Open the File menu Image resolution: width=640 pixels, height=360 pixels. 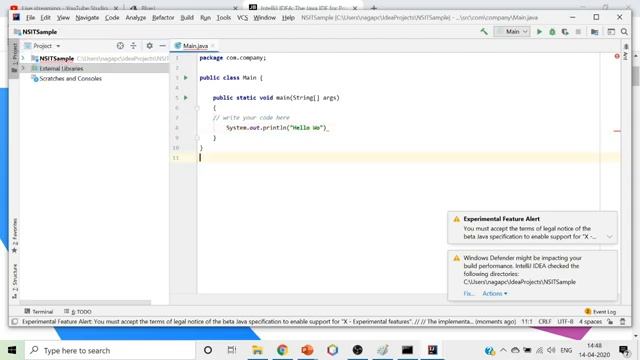click(x=30, y=18)
